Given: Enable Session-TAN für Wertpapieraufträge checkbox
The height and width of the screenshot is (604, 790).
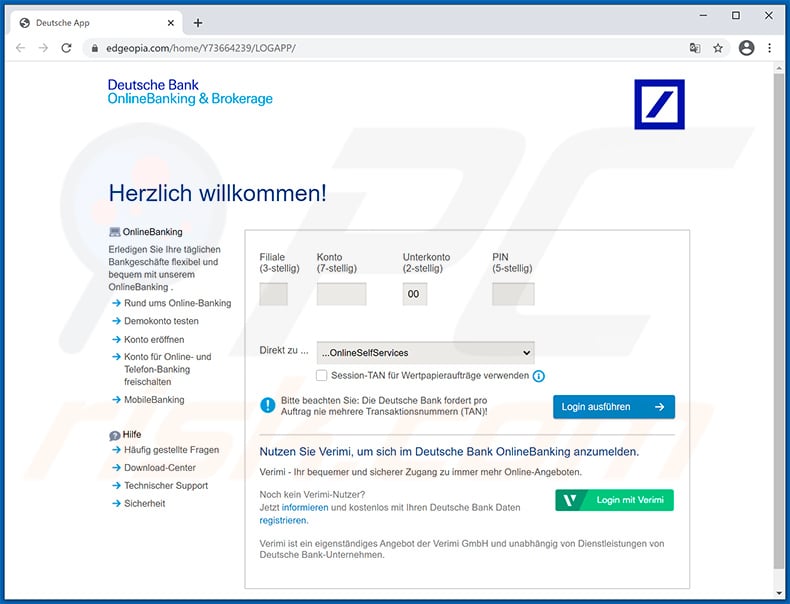Looking at the screenshot, I should (x=321, y=375).
